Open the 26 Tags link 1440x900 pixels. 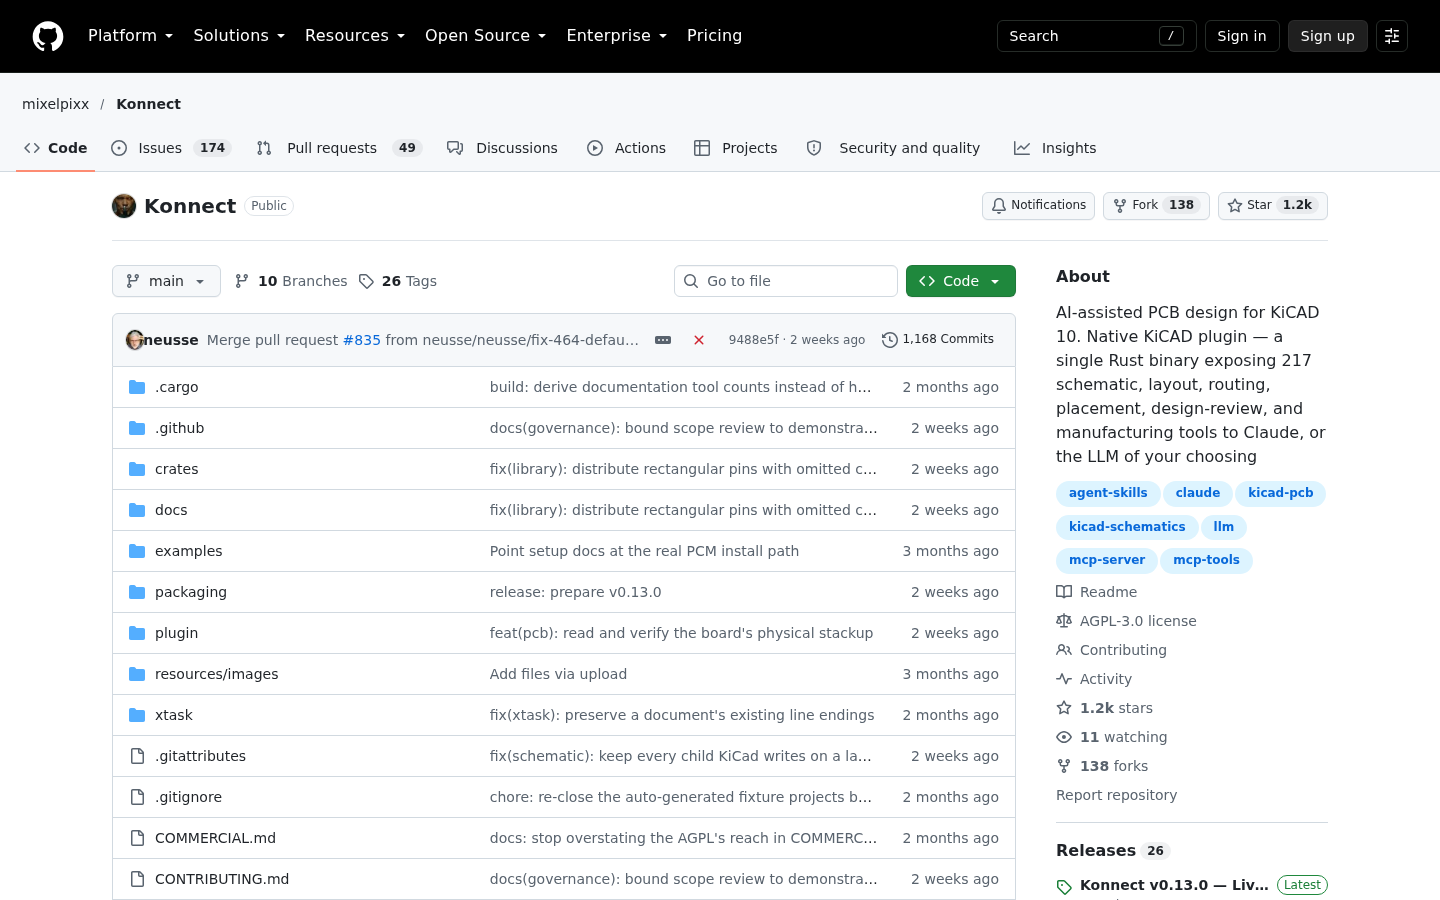click(x=398, y=281)
